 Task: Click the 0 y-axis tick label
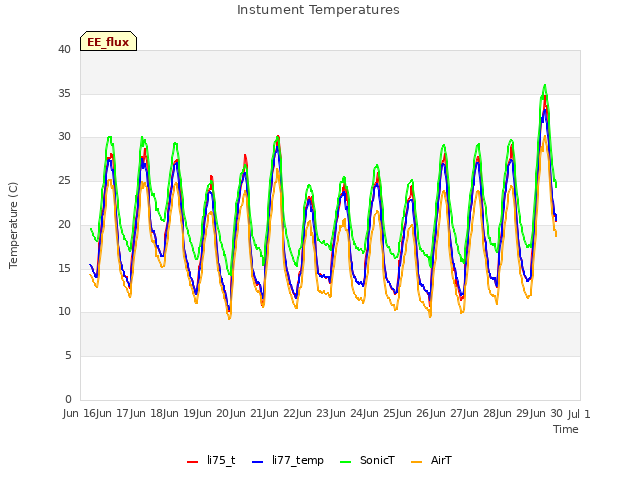point(68,399)
